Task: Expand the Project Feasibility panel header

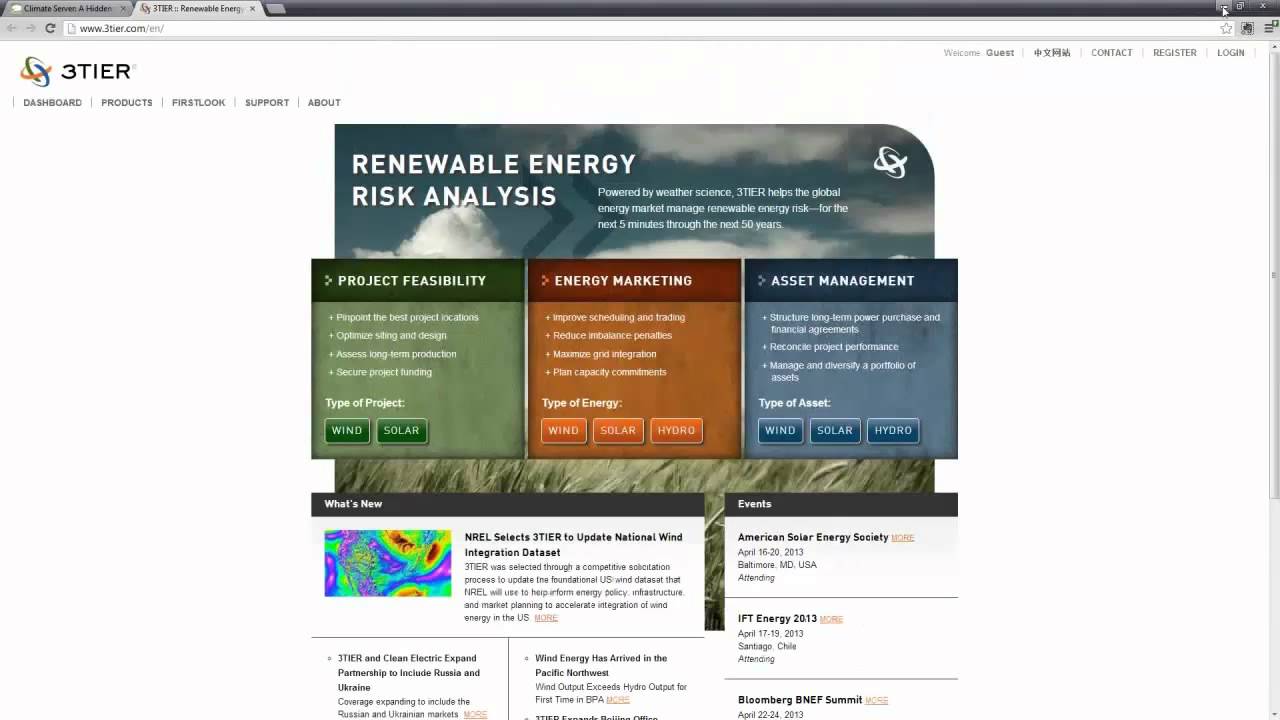Action: (x=411, y=281)
